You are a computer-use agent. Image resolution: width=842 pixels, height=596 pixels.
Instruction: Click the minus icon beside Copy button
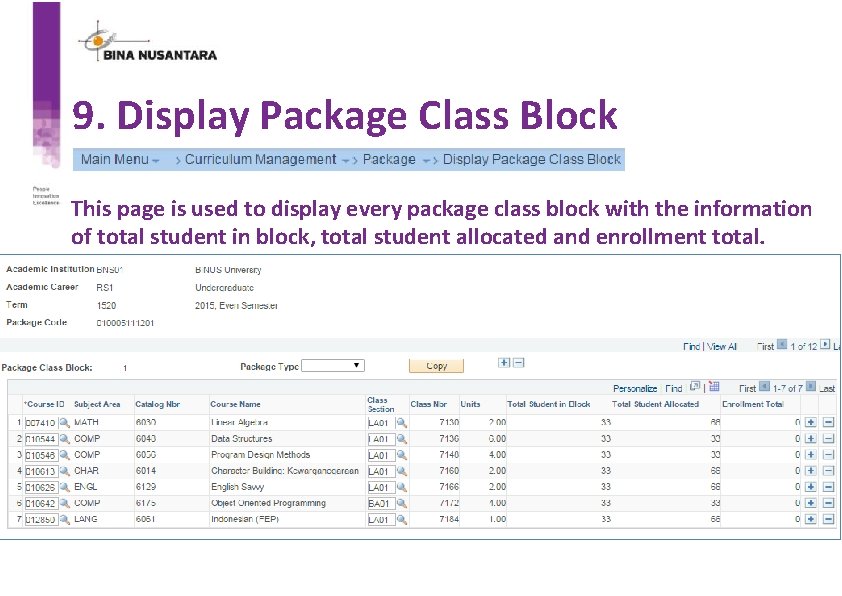517,361
